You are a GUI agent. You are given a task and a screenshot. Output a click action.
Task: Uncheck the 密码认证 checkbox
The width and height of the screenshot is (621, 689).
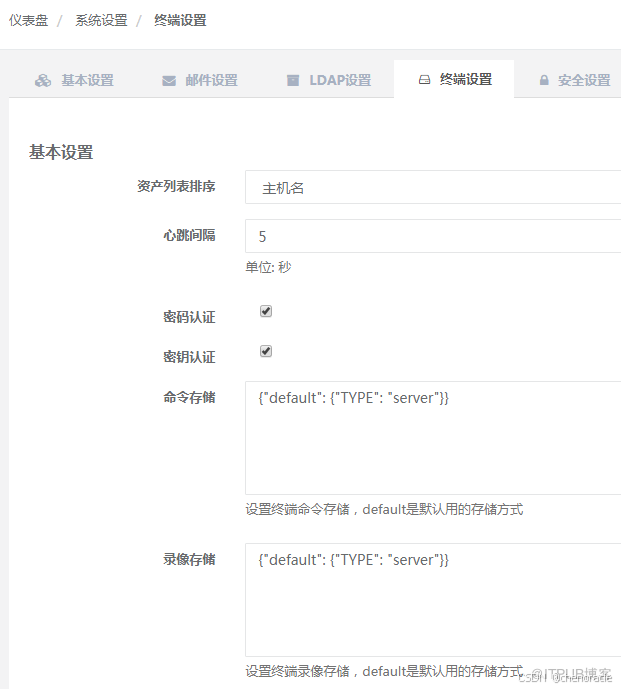pyautogui.click(x=266, y=311)
